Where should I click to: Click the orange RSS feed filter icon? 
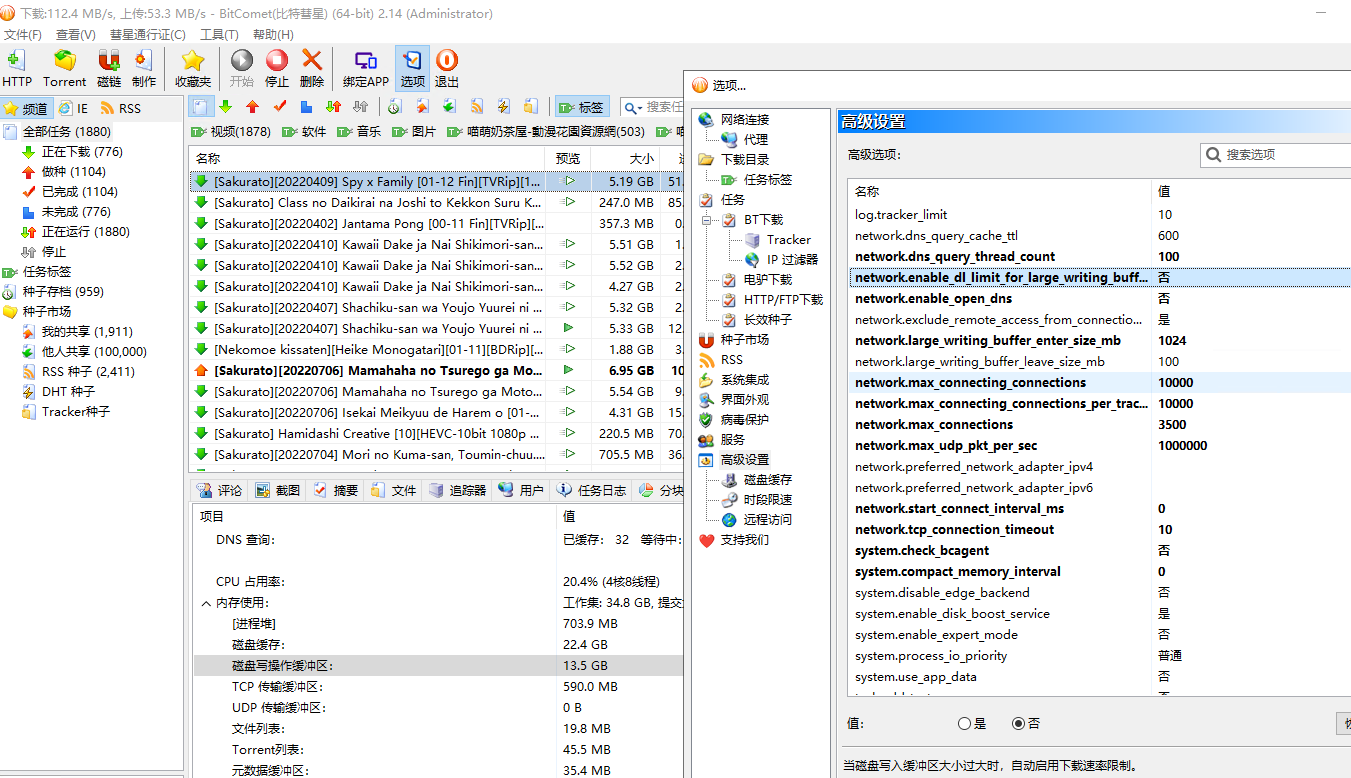point(477,106)
